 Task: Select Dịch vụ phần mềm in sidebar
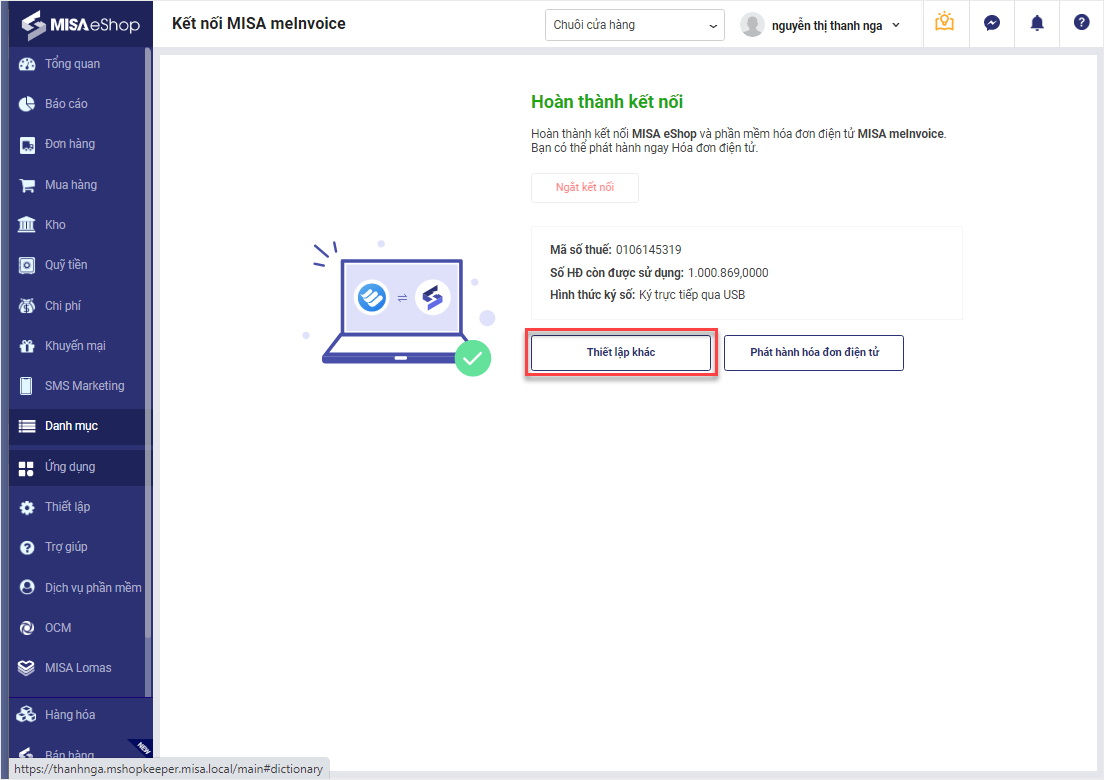point(93,588)
